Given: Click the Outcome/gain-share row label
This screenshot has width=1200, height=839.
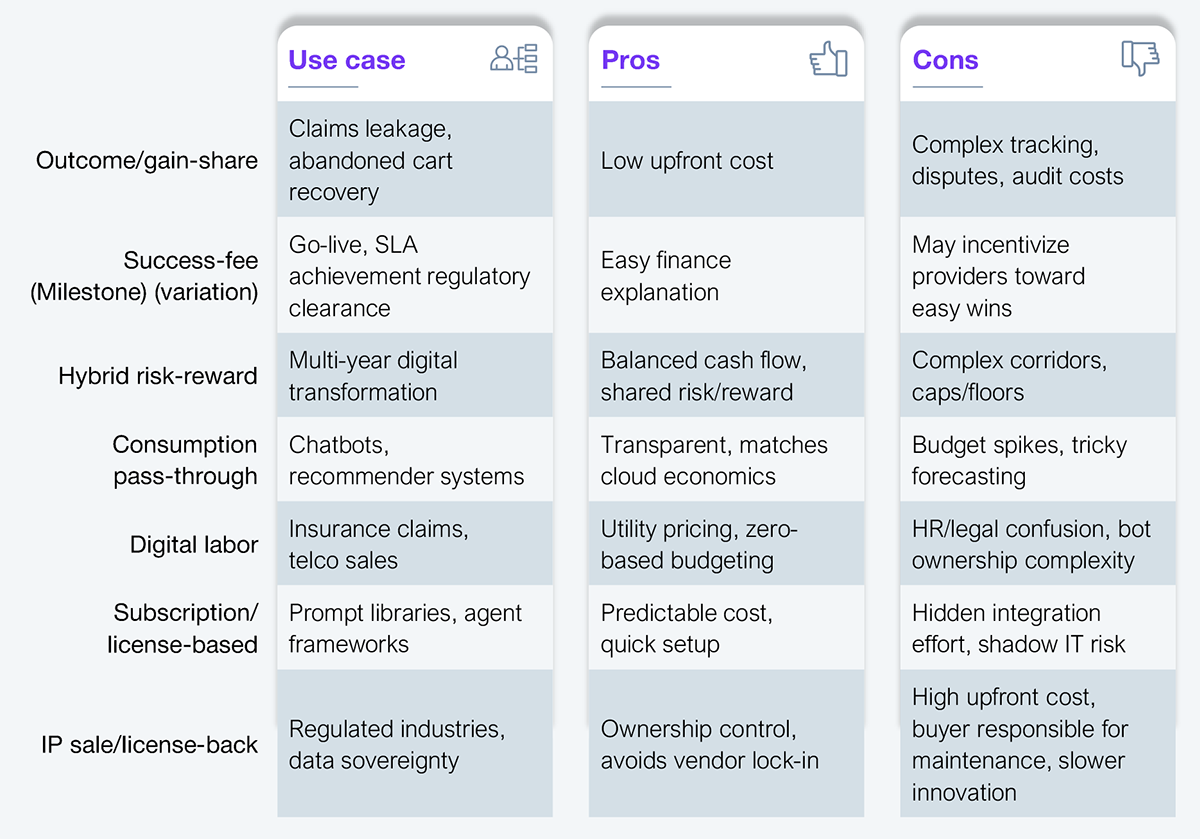Looking at the screenshot, I should [147, 160].
